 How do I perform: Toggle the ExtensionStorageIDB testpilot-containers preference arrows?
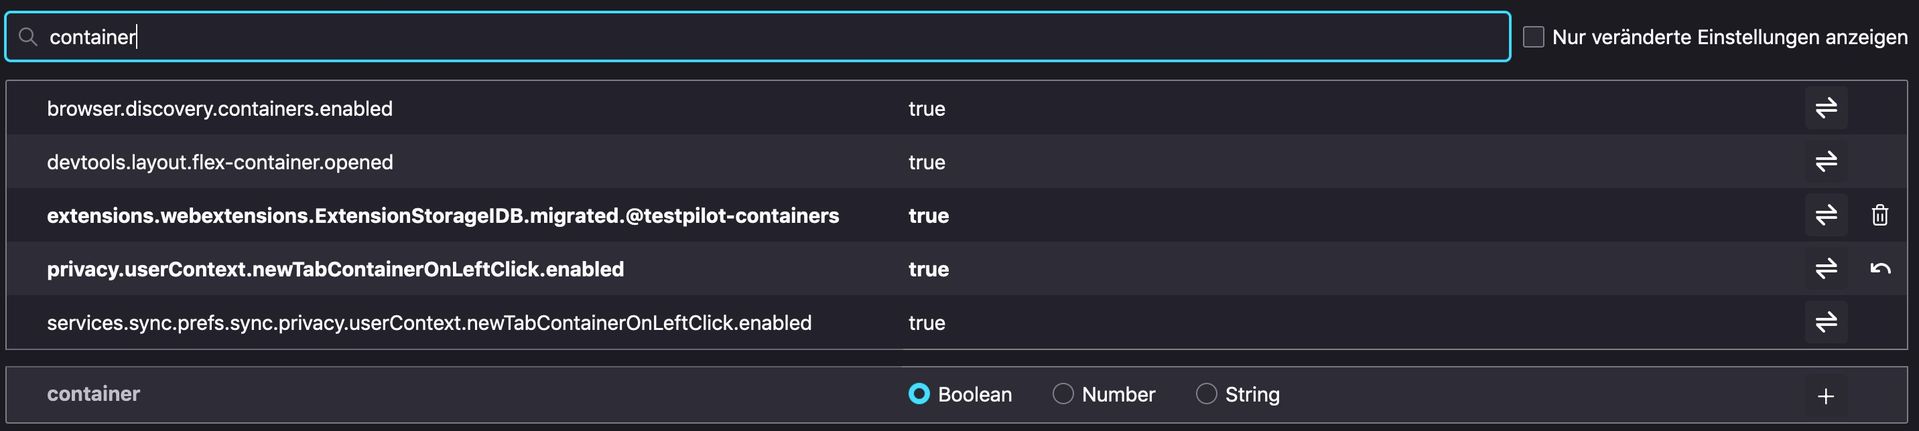tap(1825, 215)
